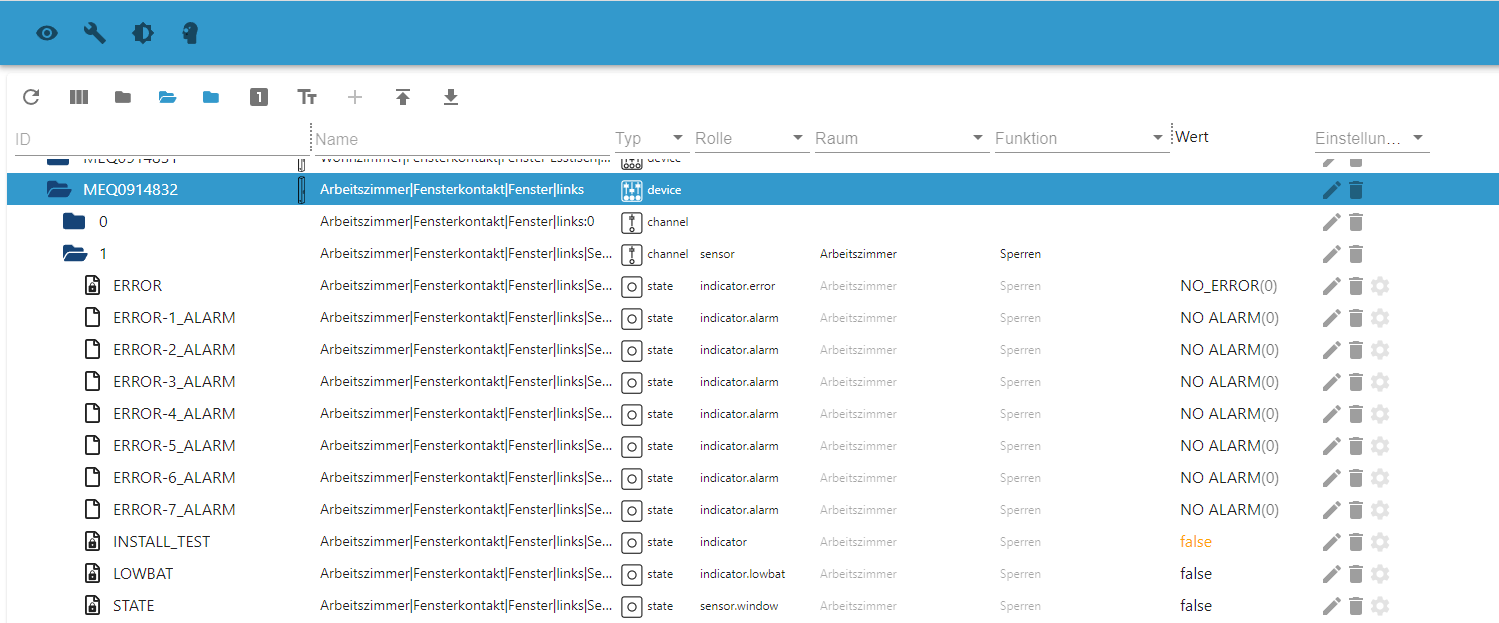Edit the ERROR-1_ALARM object
The width and height of the screenshot is (1499, 623).
(1331, 318)
